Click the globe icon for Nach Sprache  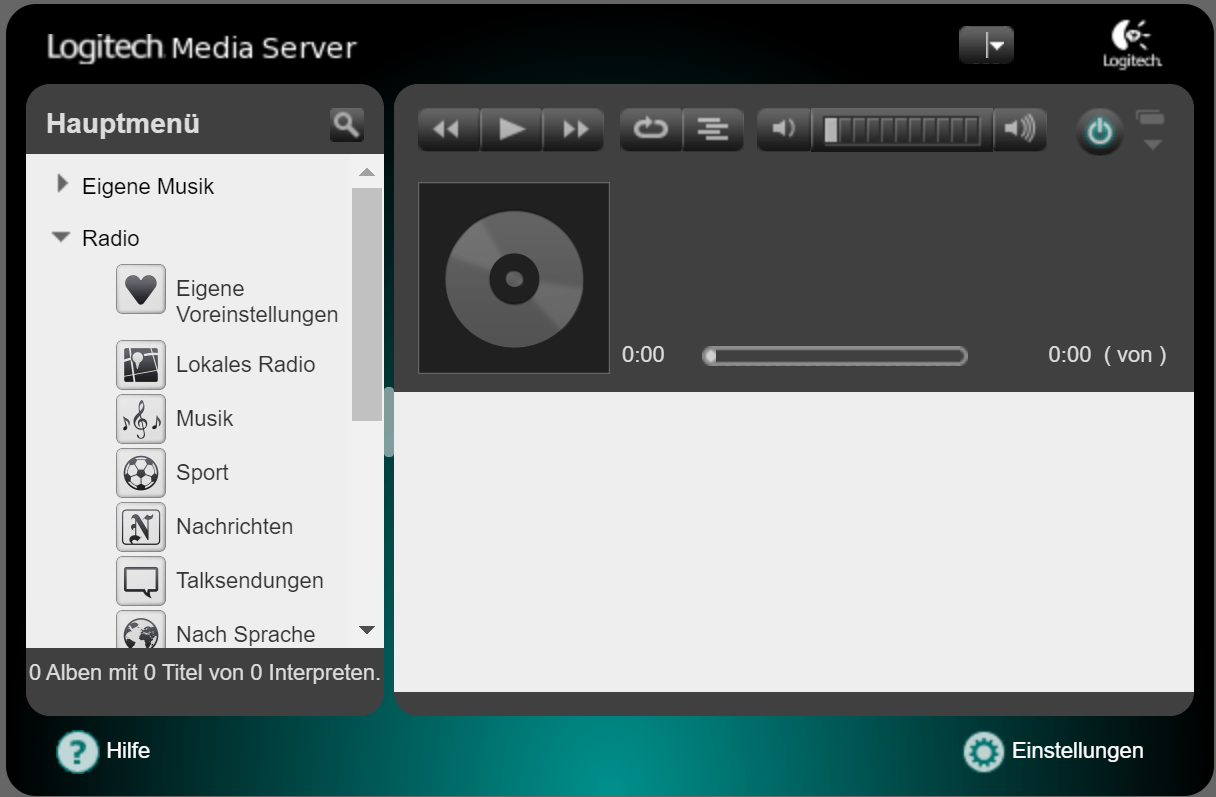pyautogui.click(x=141, y=629)
